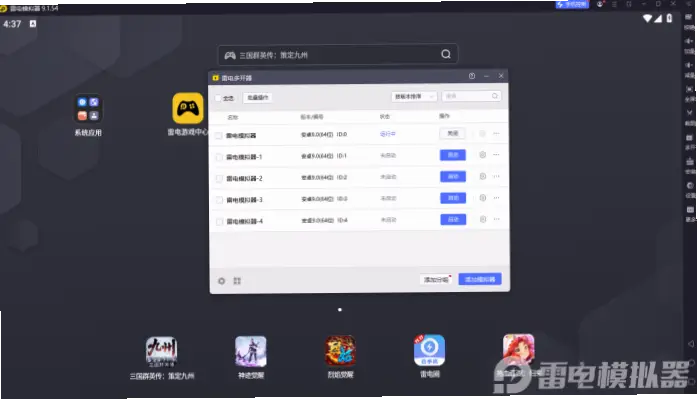The image size is (697, 400).
Task: Open more-options menu for 雷电模拟器-4
Action: [x=497, y=219]
